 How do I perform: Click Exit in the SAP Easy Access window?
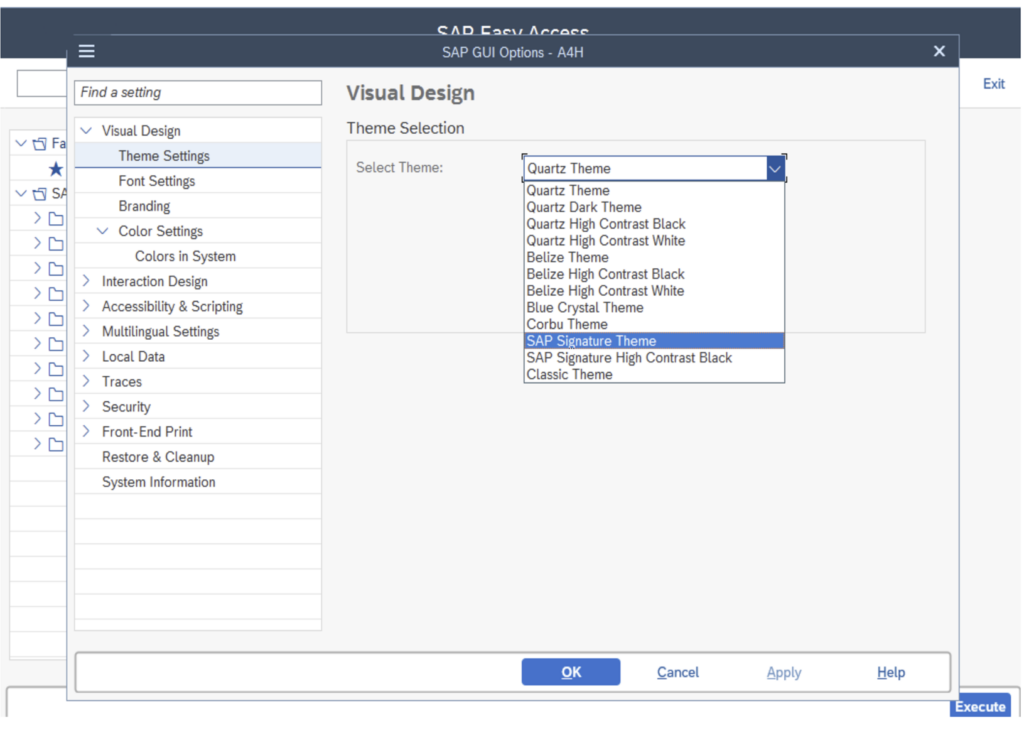click(993, 84)
